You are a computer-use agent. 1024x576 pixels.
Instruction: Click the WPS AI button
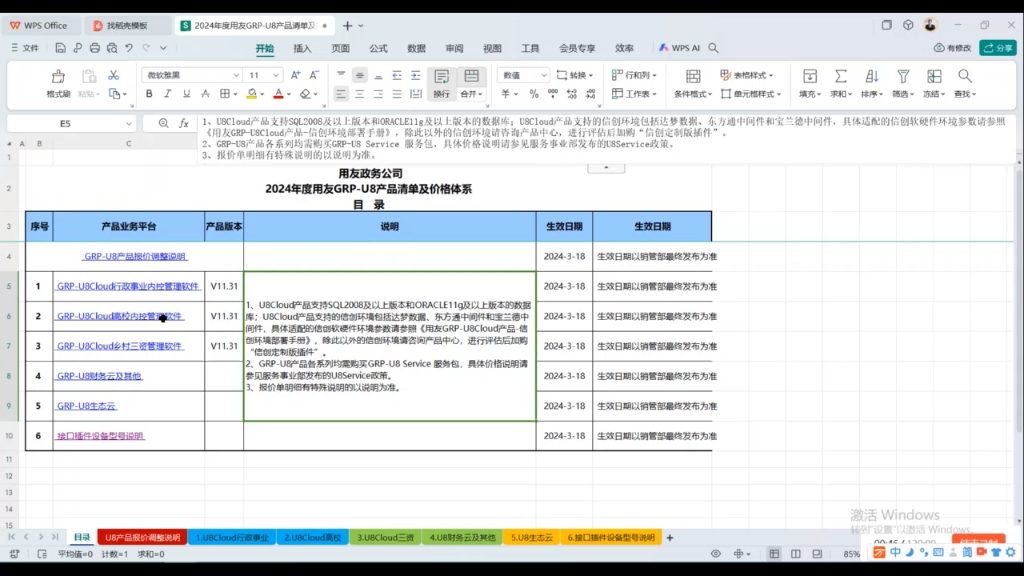679,48
